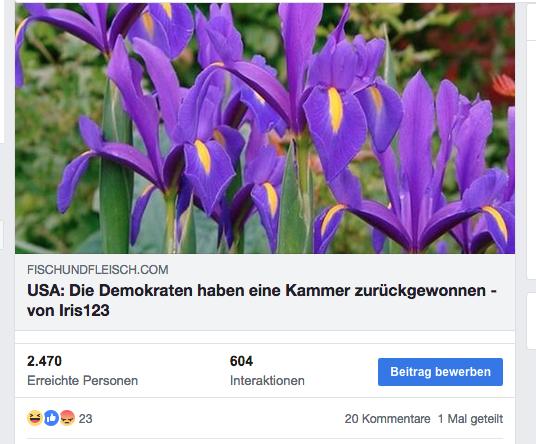Click the FISCHUNDFLEISCH.COM source domain
The width and height of the screenshot is (536, 444).
(98, 270)
